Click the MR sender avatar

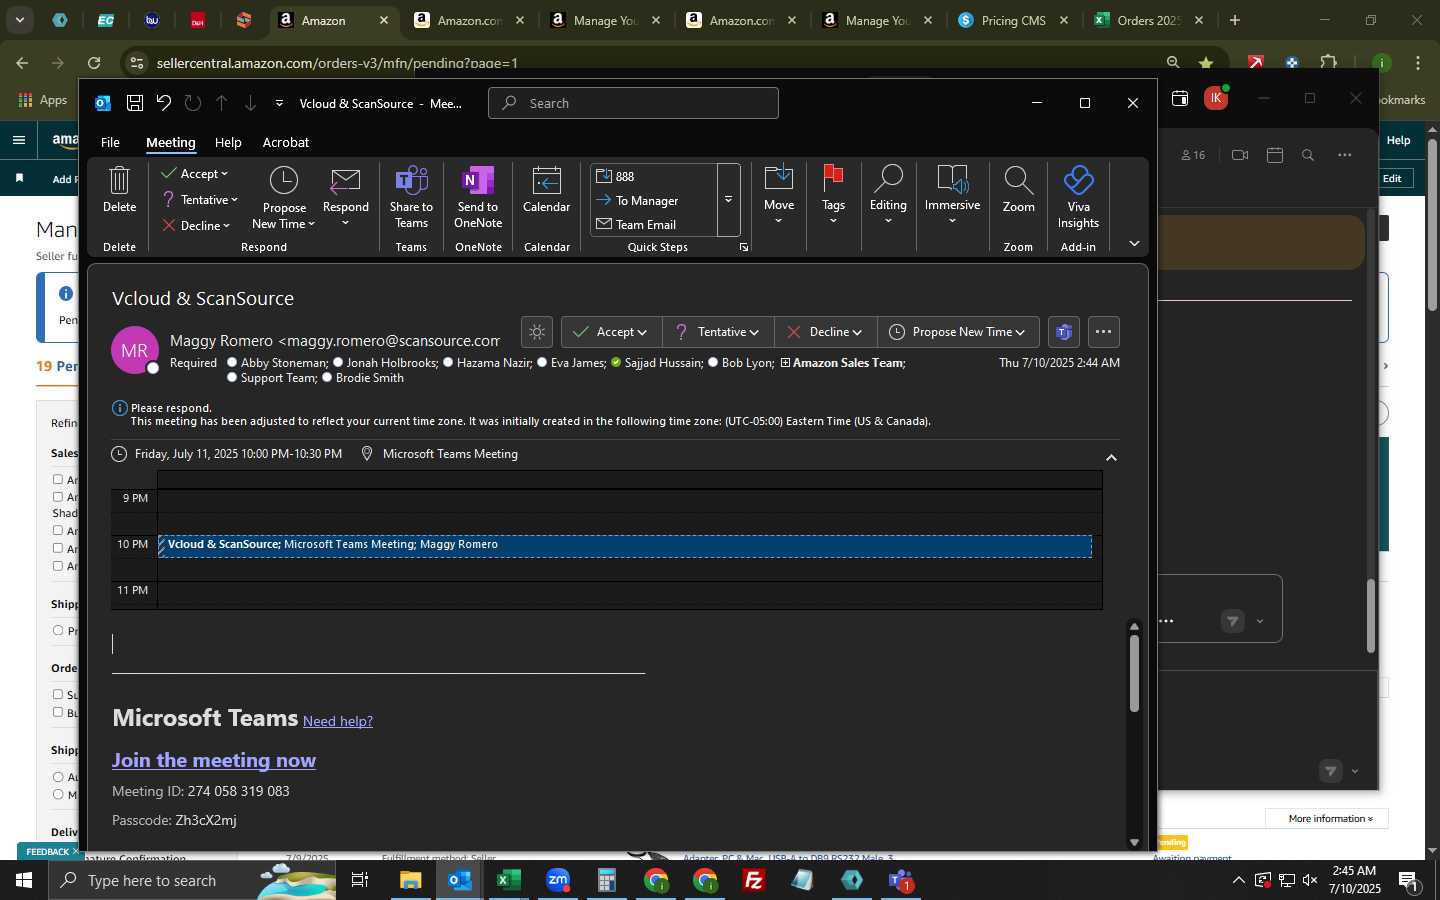[135, 351]
